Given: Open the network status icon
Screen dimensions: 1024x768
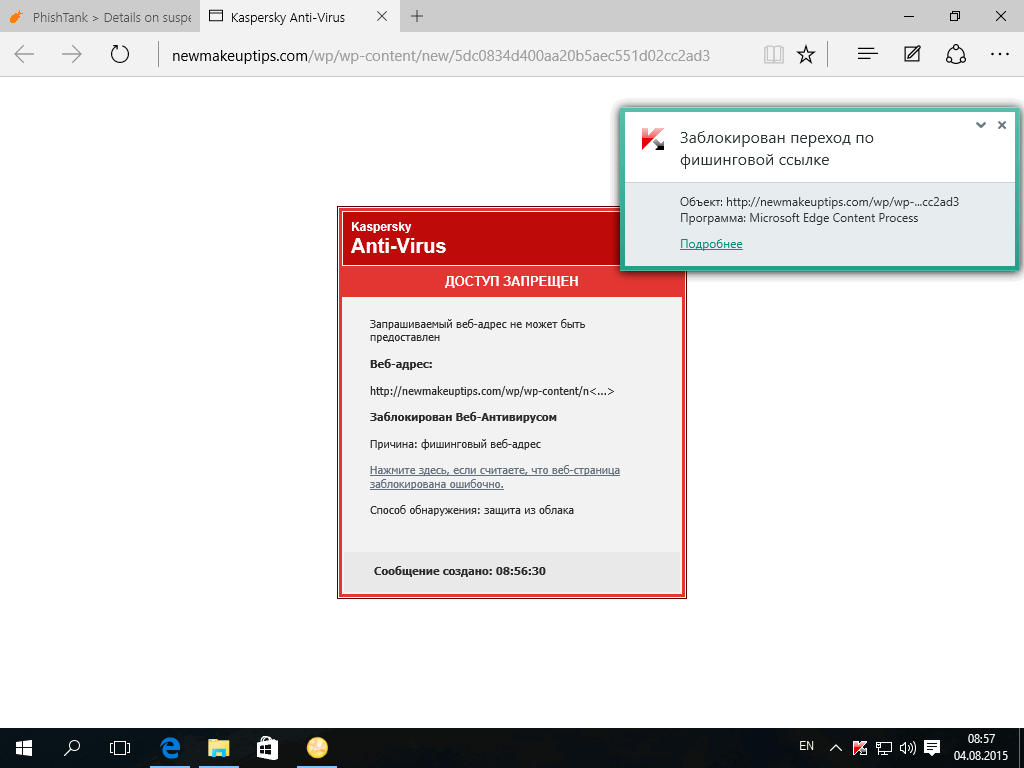Looking at the screenshot, I should (884, 747).
